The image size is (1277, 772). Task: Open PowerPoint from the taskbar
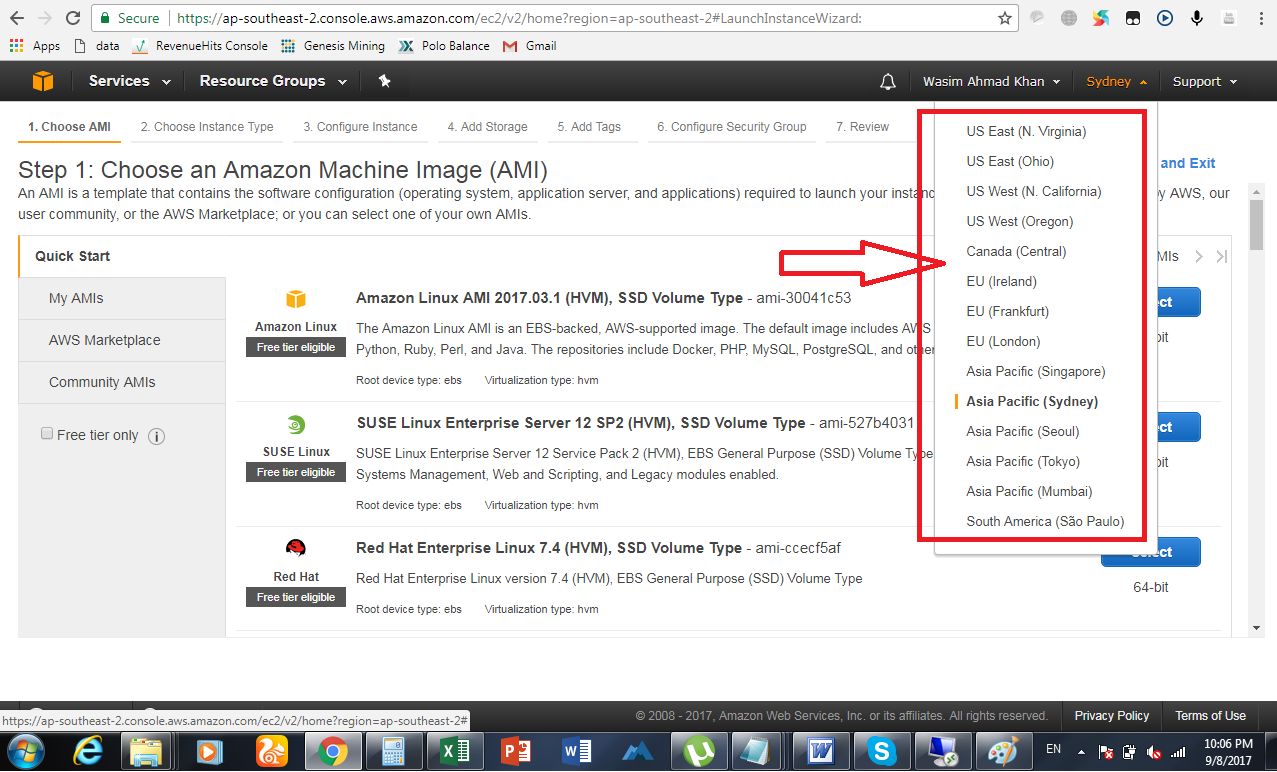point(517,750)
